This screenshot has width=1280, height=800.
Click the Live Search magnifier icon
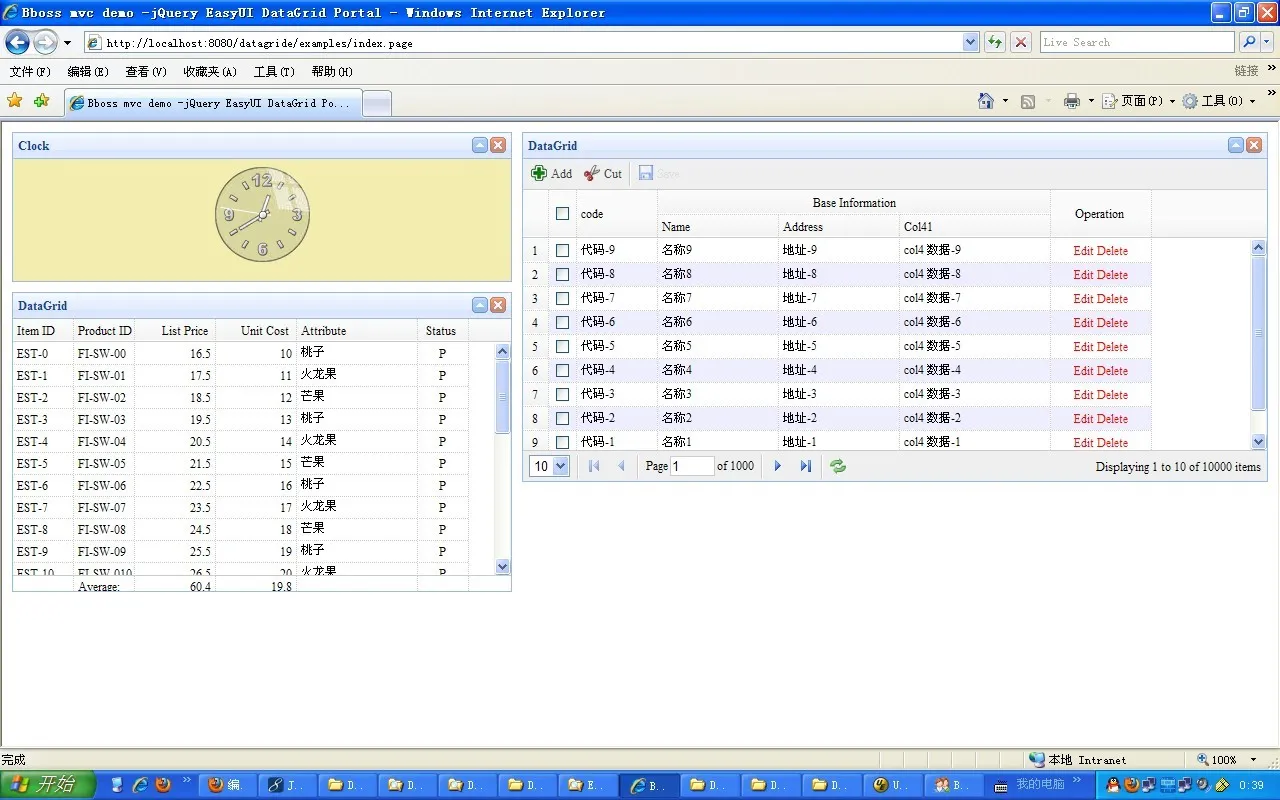[1249, 42]
